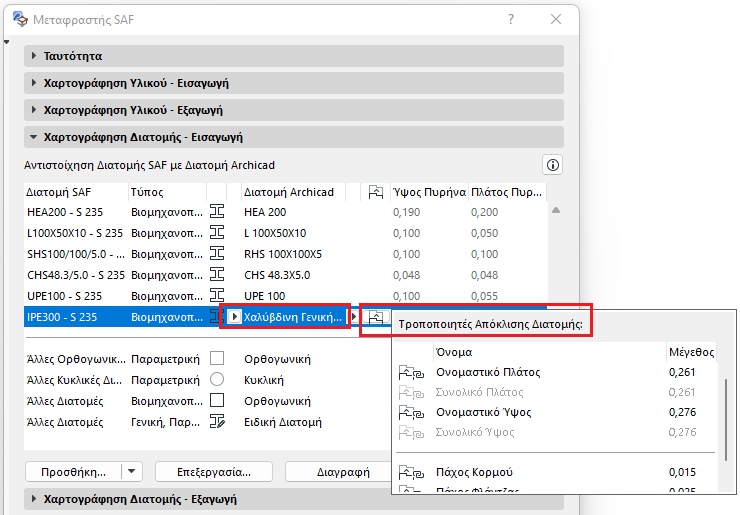Click the Ονομαστικό Πλάτος value 0,261

coord(682,372)
